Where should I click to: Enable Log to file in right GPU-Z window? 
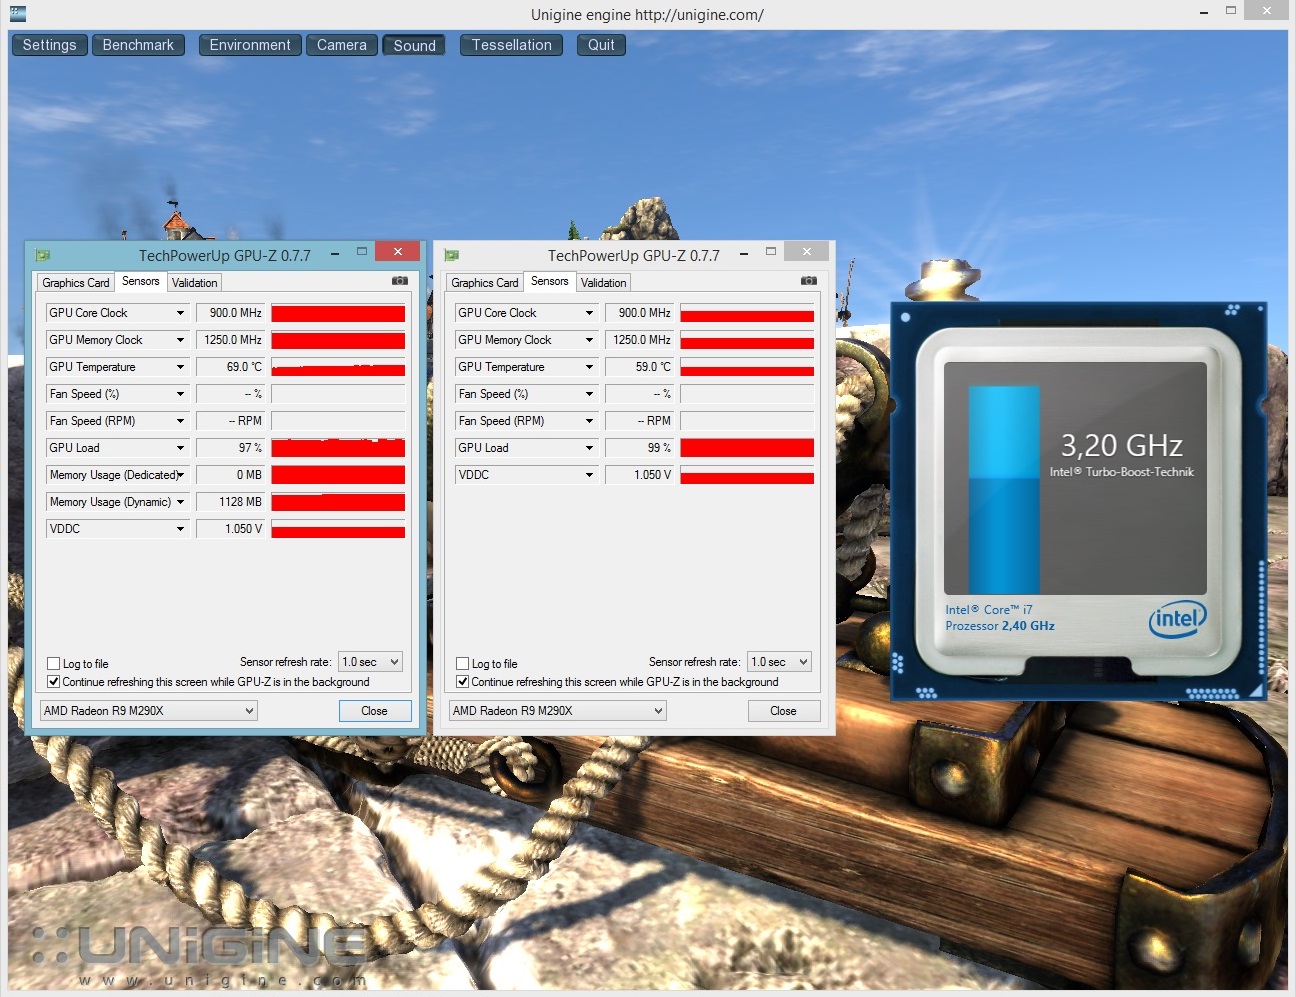click(463, 664)
